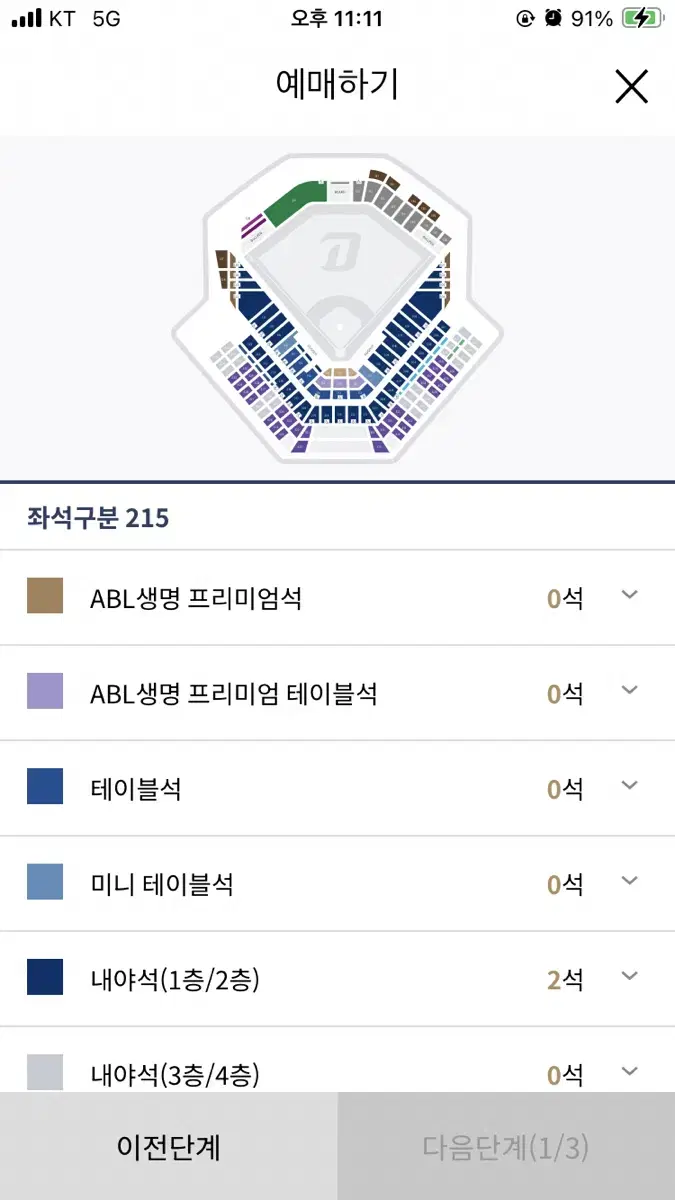
Task: Select the green outfield section on stadium map
Action: (x=295, y=202)
